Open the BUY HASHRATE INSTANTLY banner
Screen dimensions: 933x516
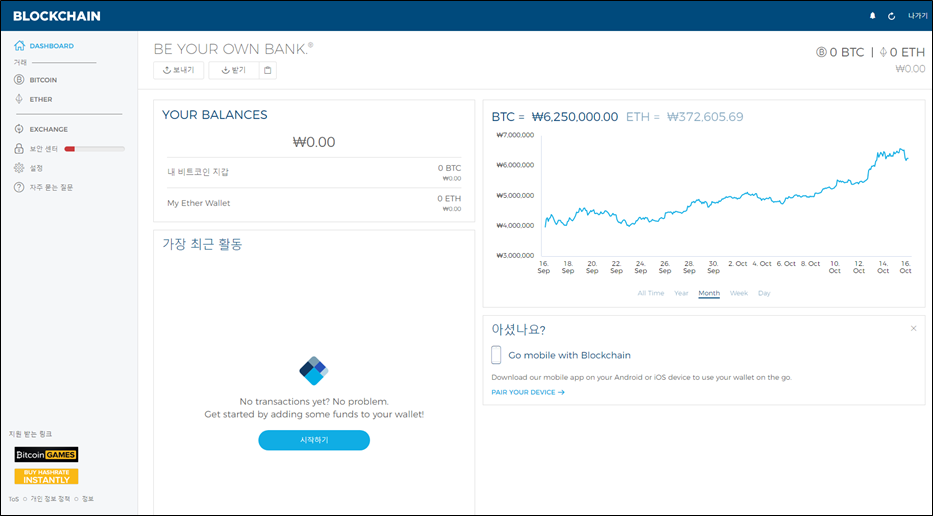46,476
